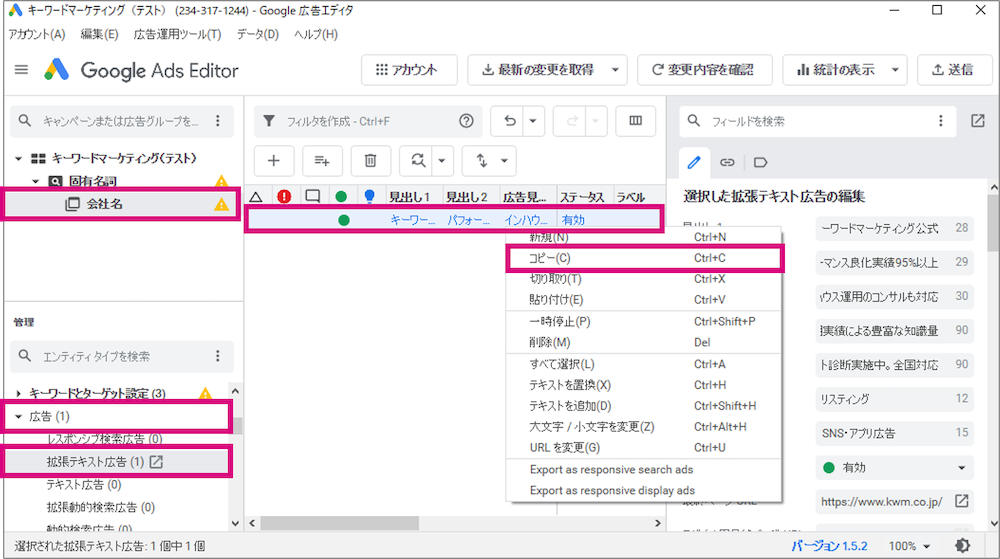
Task: Select レスポンシブ検索広告 (0)
Action: [x=105, y=439]
